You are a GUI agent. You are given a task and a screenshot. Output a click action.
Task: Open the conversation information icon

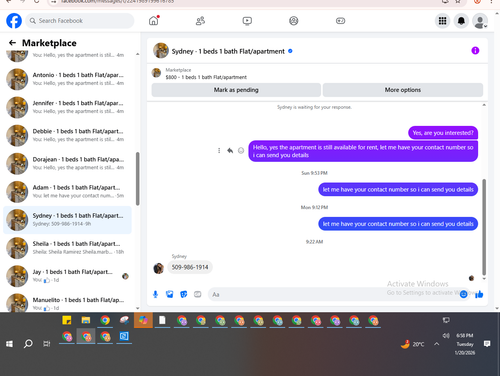[x=475, y=51]
